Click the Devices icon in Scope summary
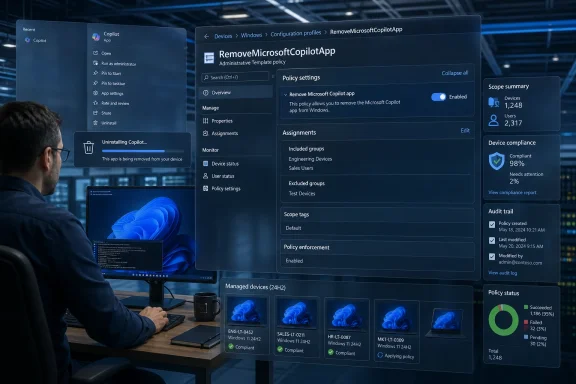Screen dimensions: 576x384 (x=494, y=102)
